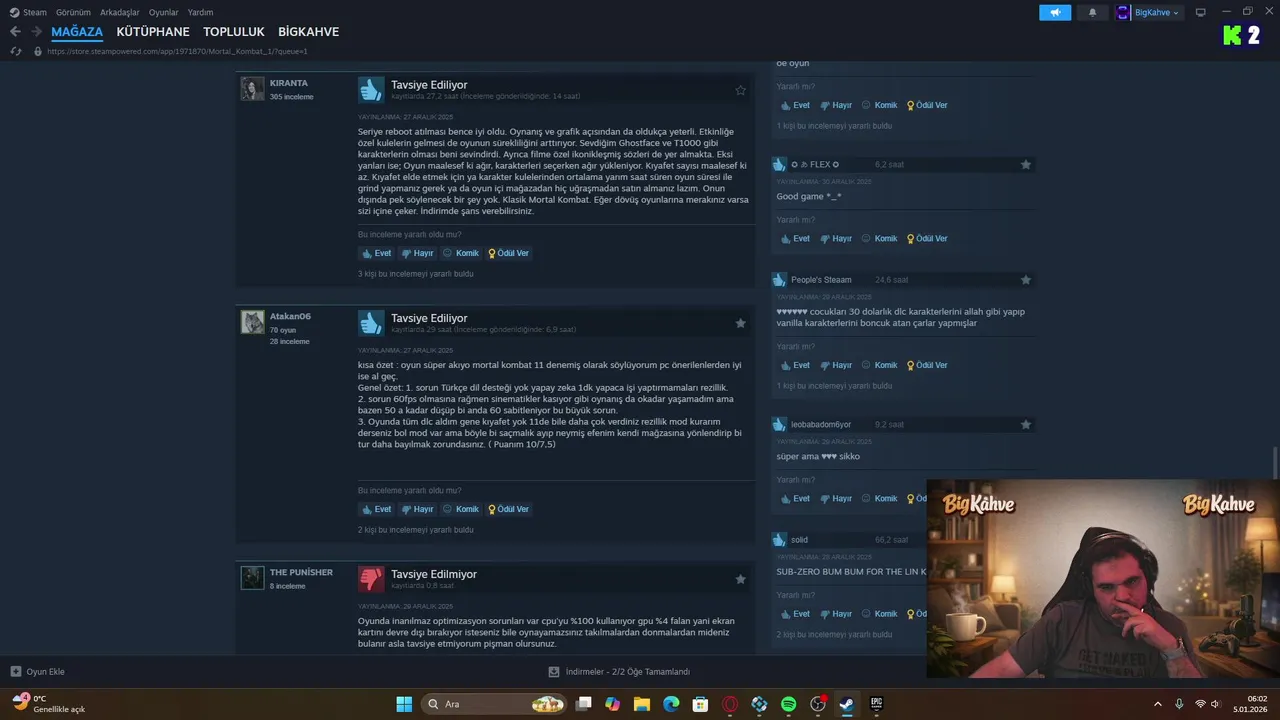
Task: Vote Evet on FLEX's Good game review
Action: tap(796, 239)
